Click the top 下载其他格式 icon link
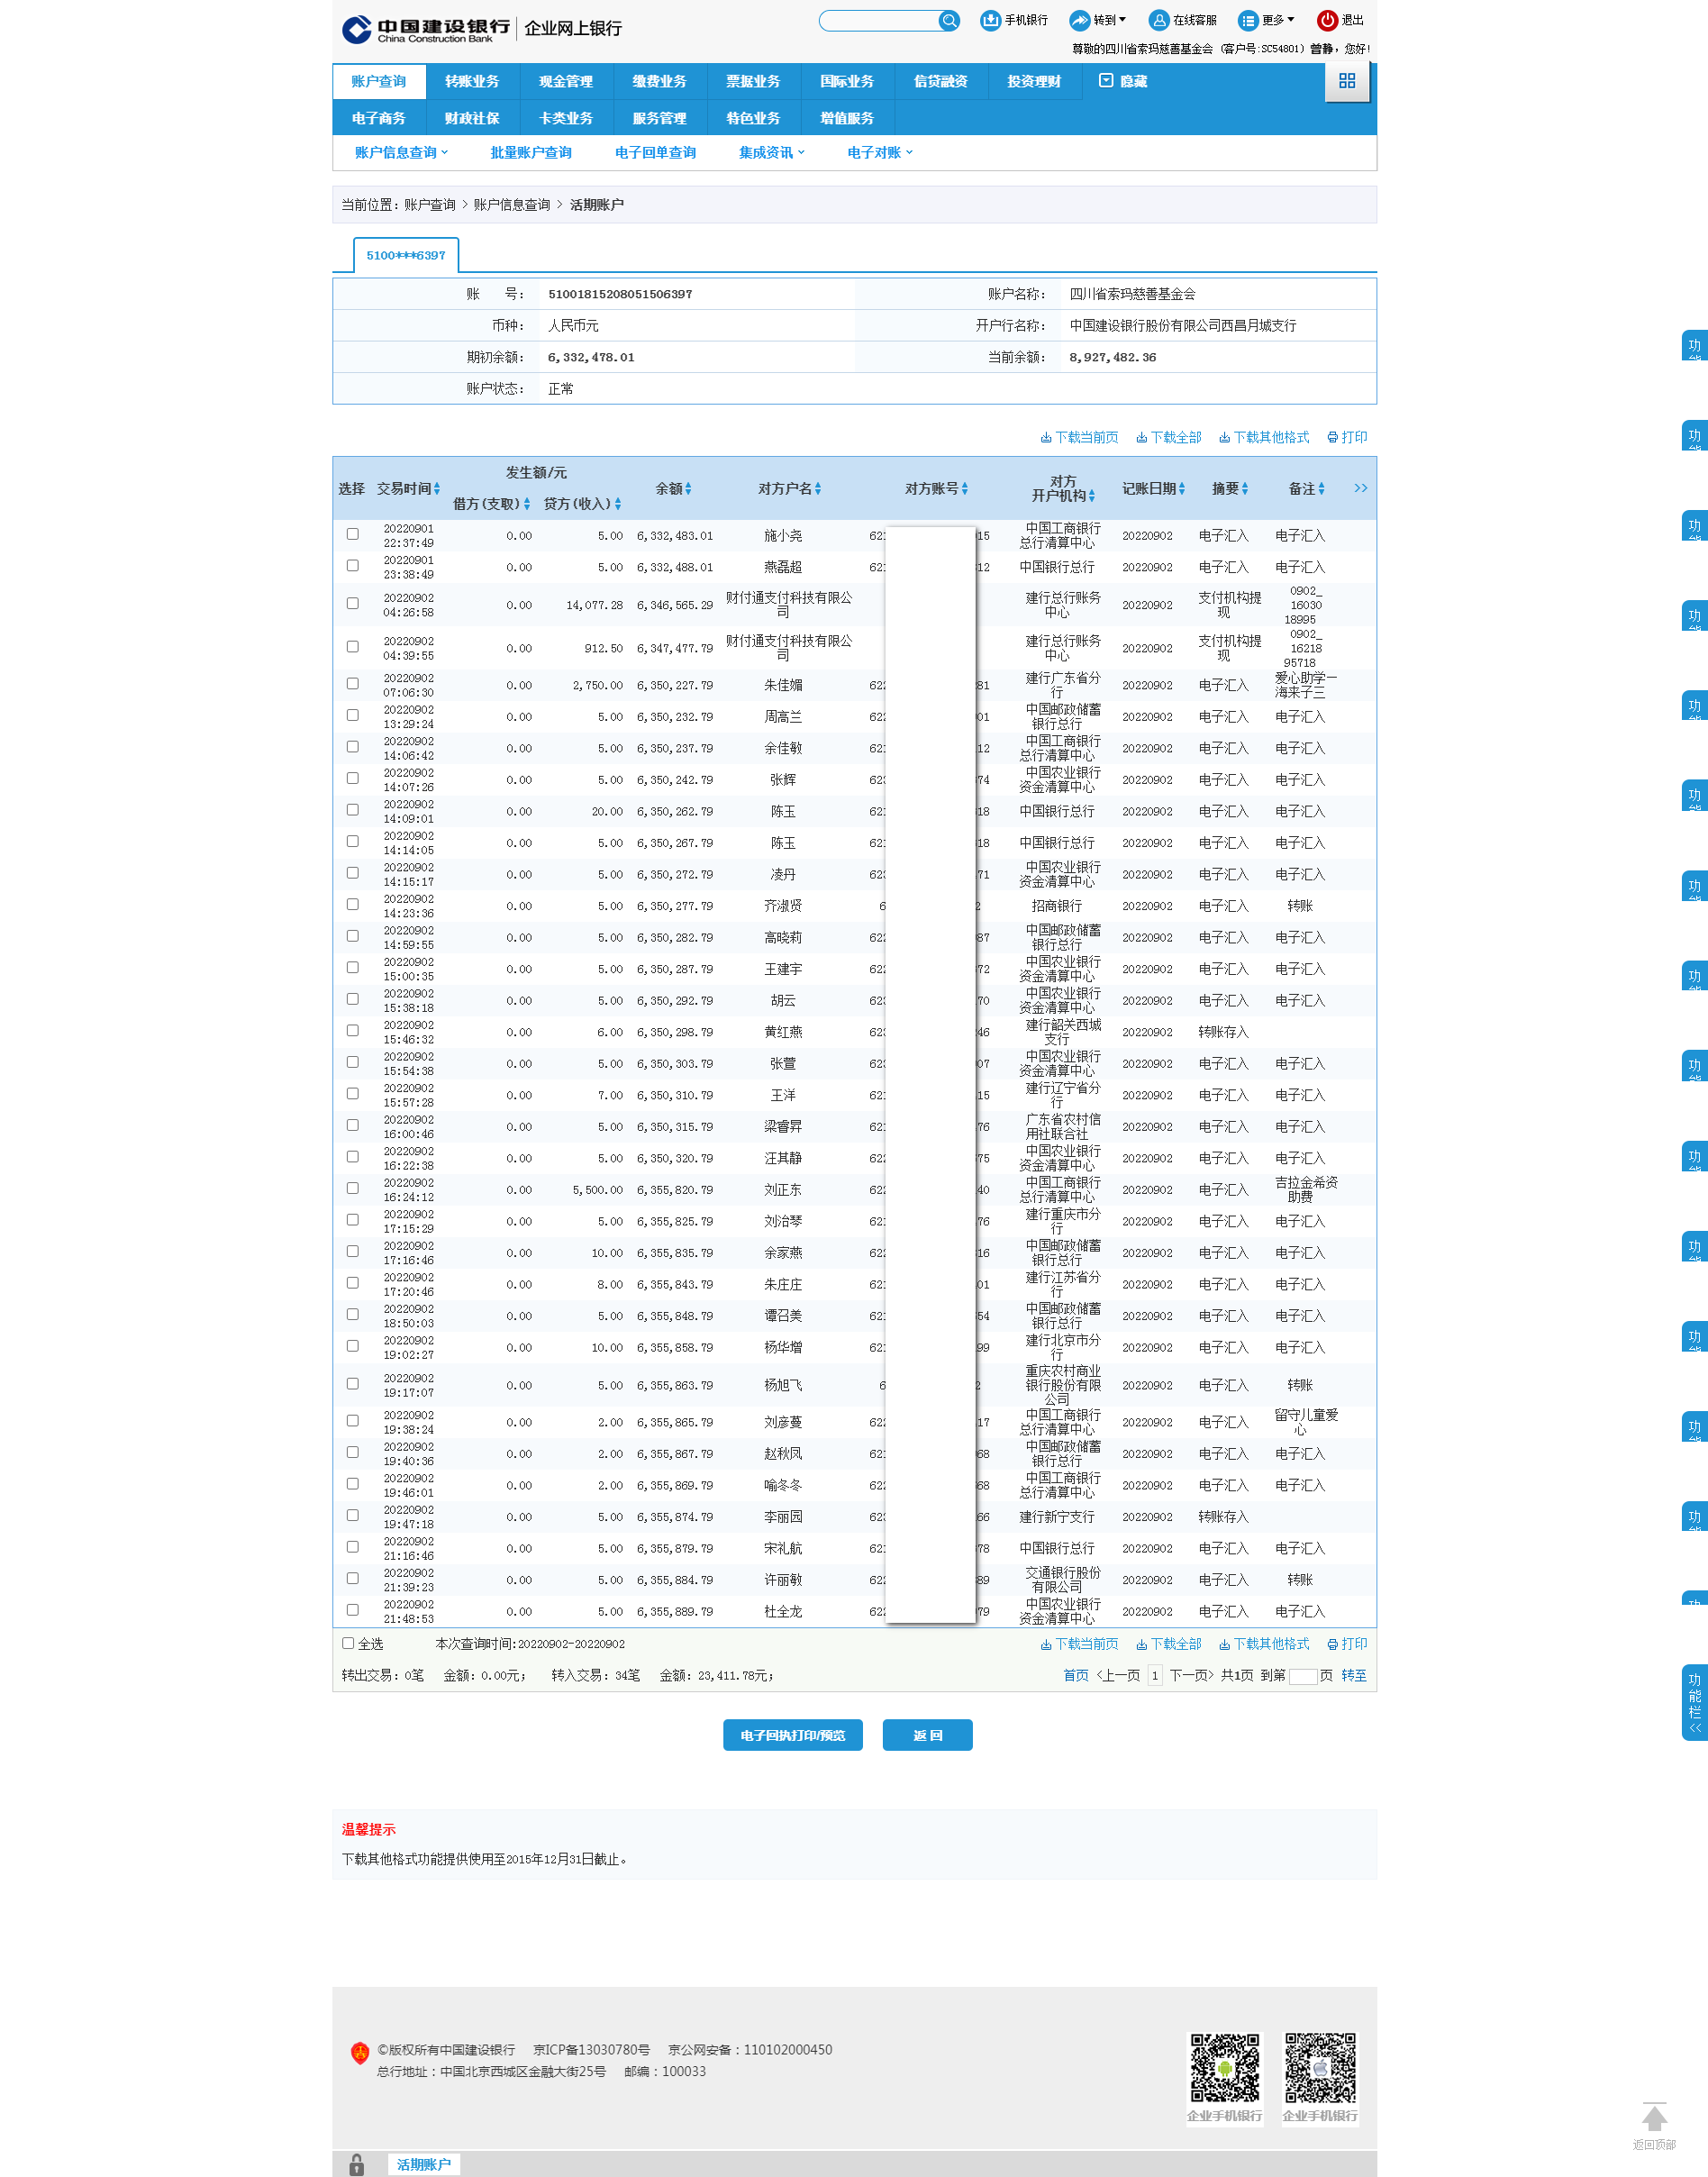The width and height of the screenshot is (1708, 2177). pyautogui.click(x=1264, y=437)
